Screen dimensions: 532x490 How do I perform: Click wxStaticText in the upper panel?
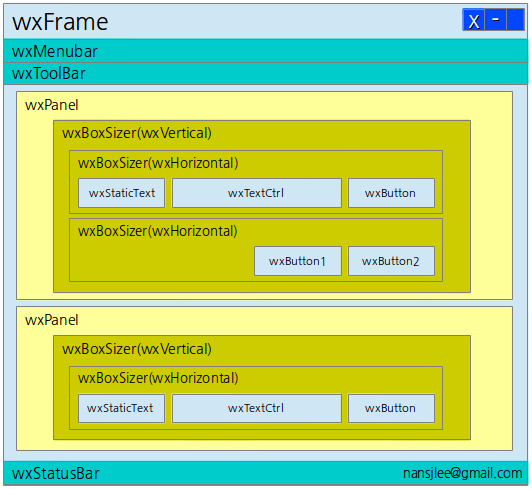(121, 193)
